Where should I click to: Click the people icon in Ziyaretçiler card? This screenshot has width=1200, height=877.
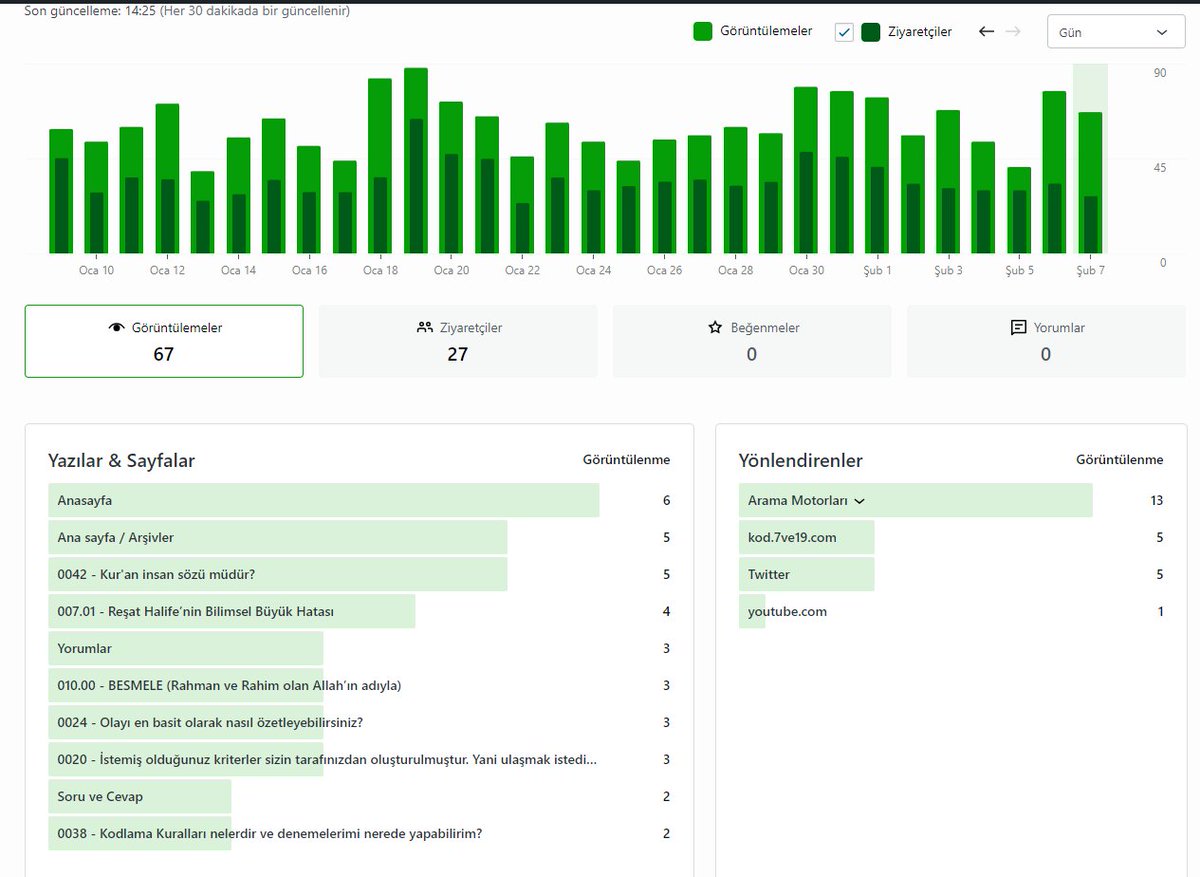click(x=425, y=328)
